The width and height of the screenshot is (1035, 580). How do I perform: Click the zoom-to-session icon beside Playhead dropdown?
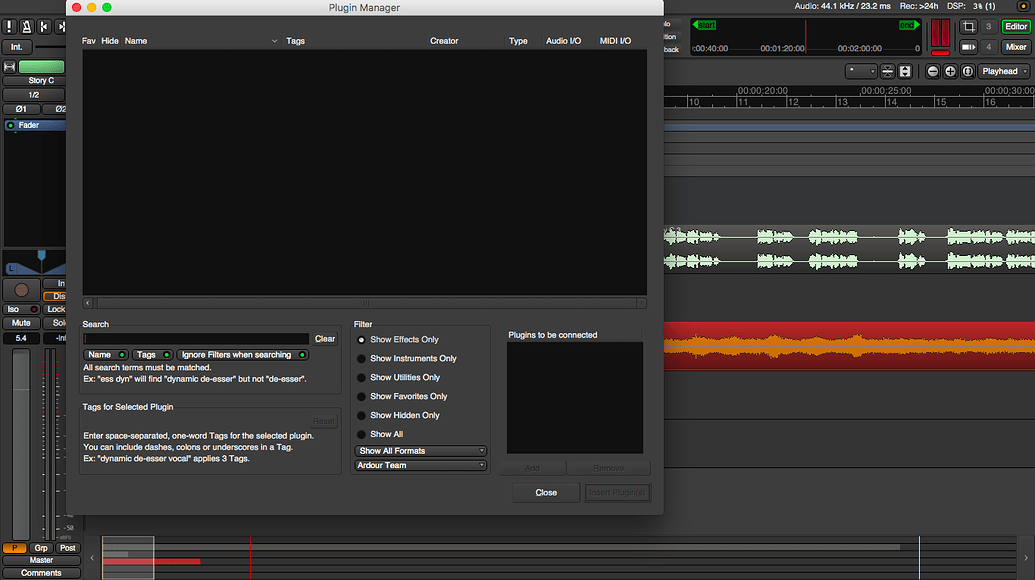pyautogui.click(x=967, y=71)
